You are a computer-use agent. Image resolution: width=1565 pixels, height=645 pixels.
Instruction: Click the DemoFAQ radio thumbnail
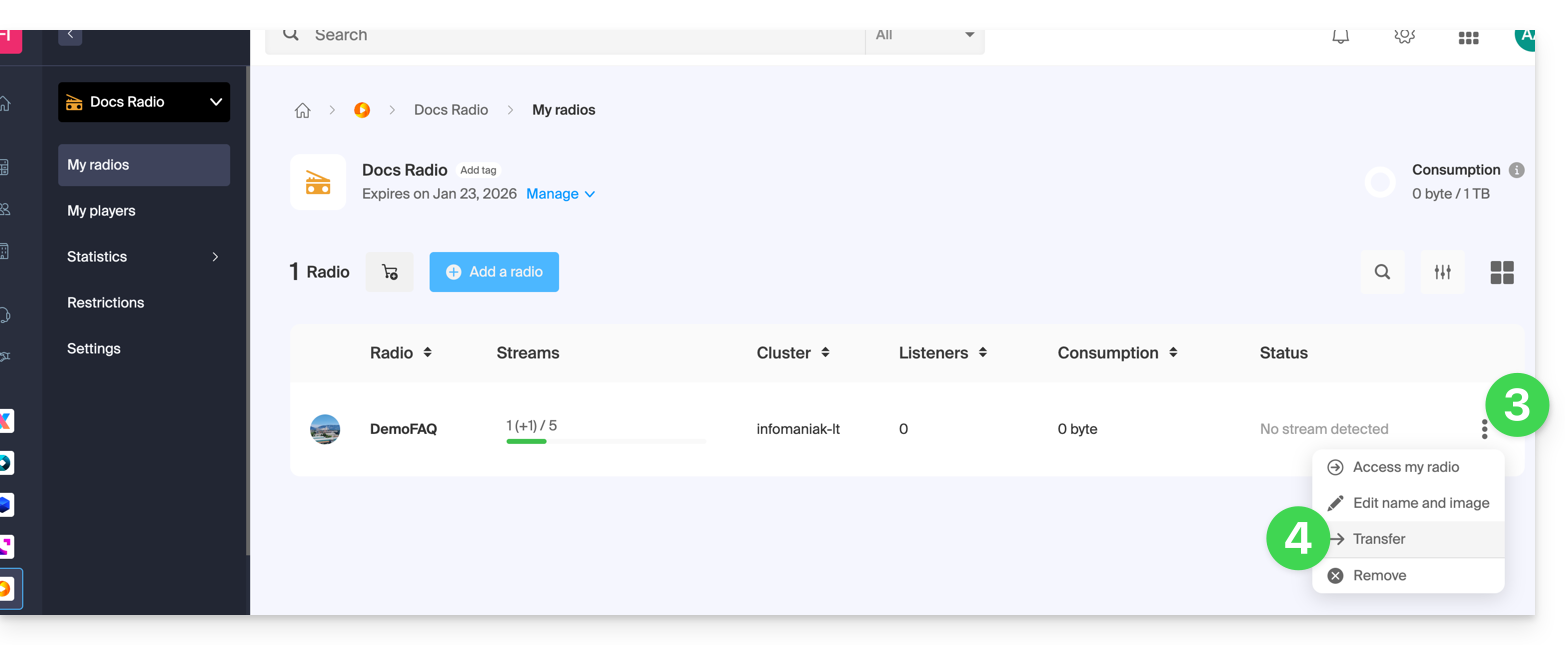coord(325,429)
